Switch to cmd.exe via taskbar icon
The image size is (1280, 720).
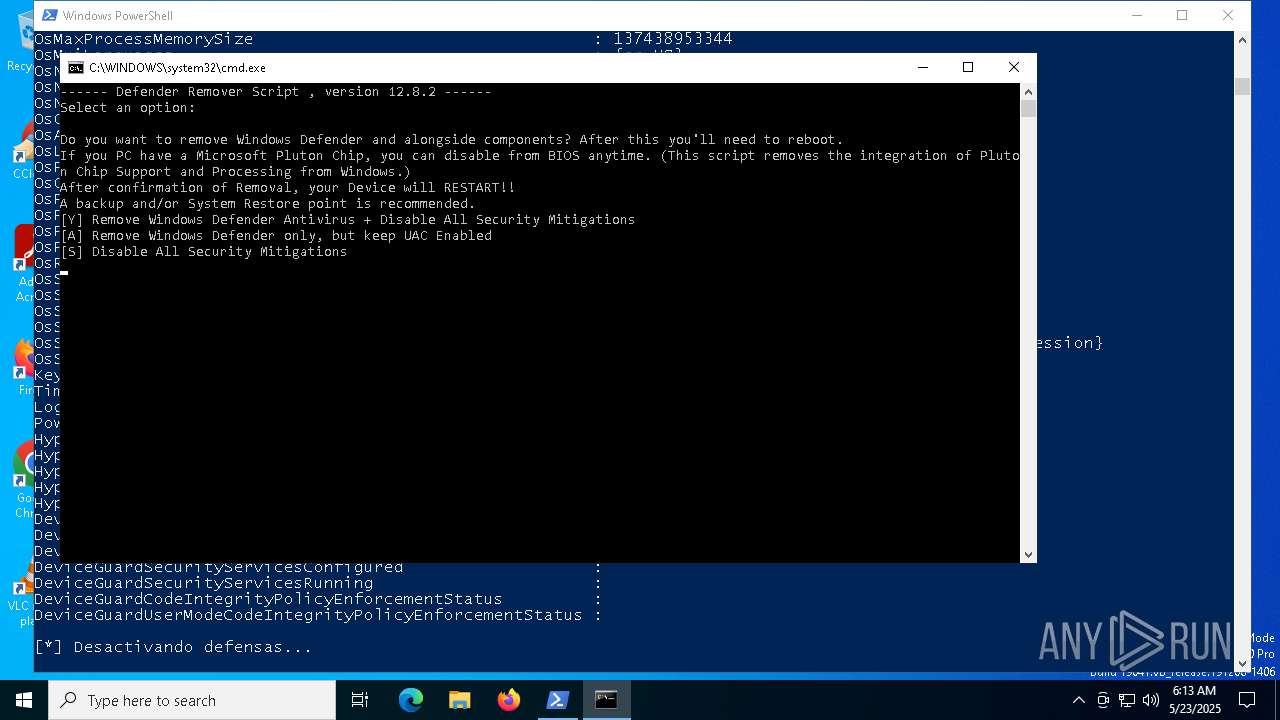tap(606, 700)
